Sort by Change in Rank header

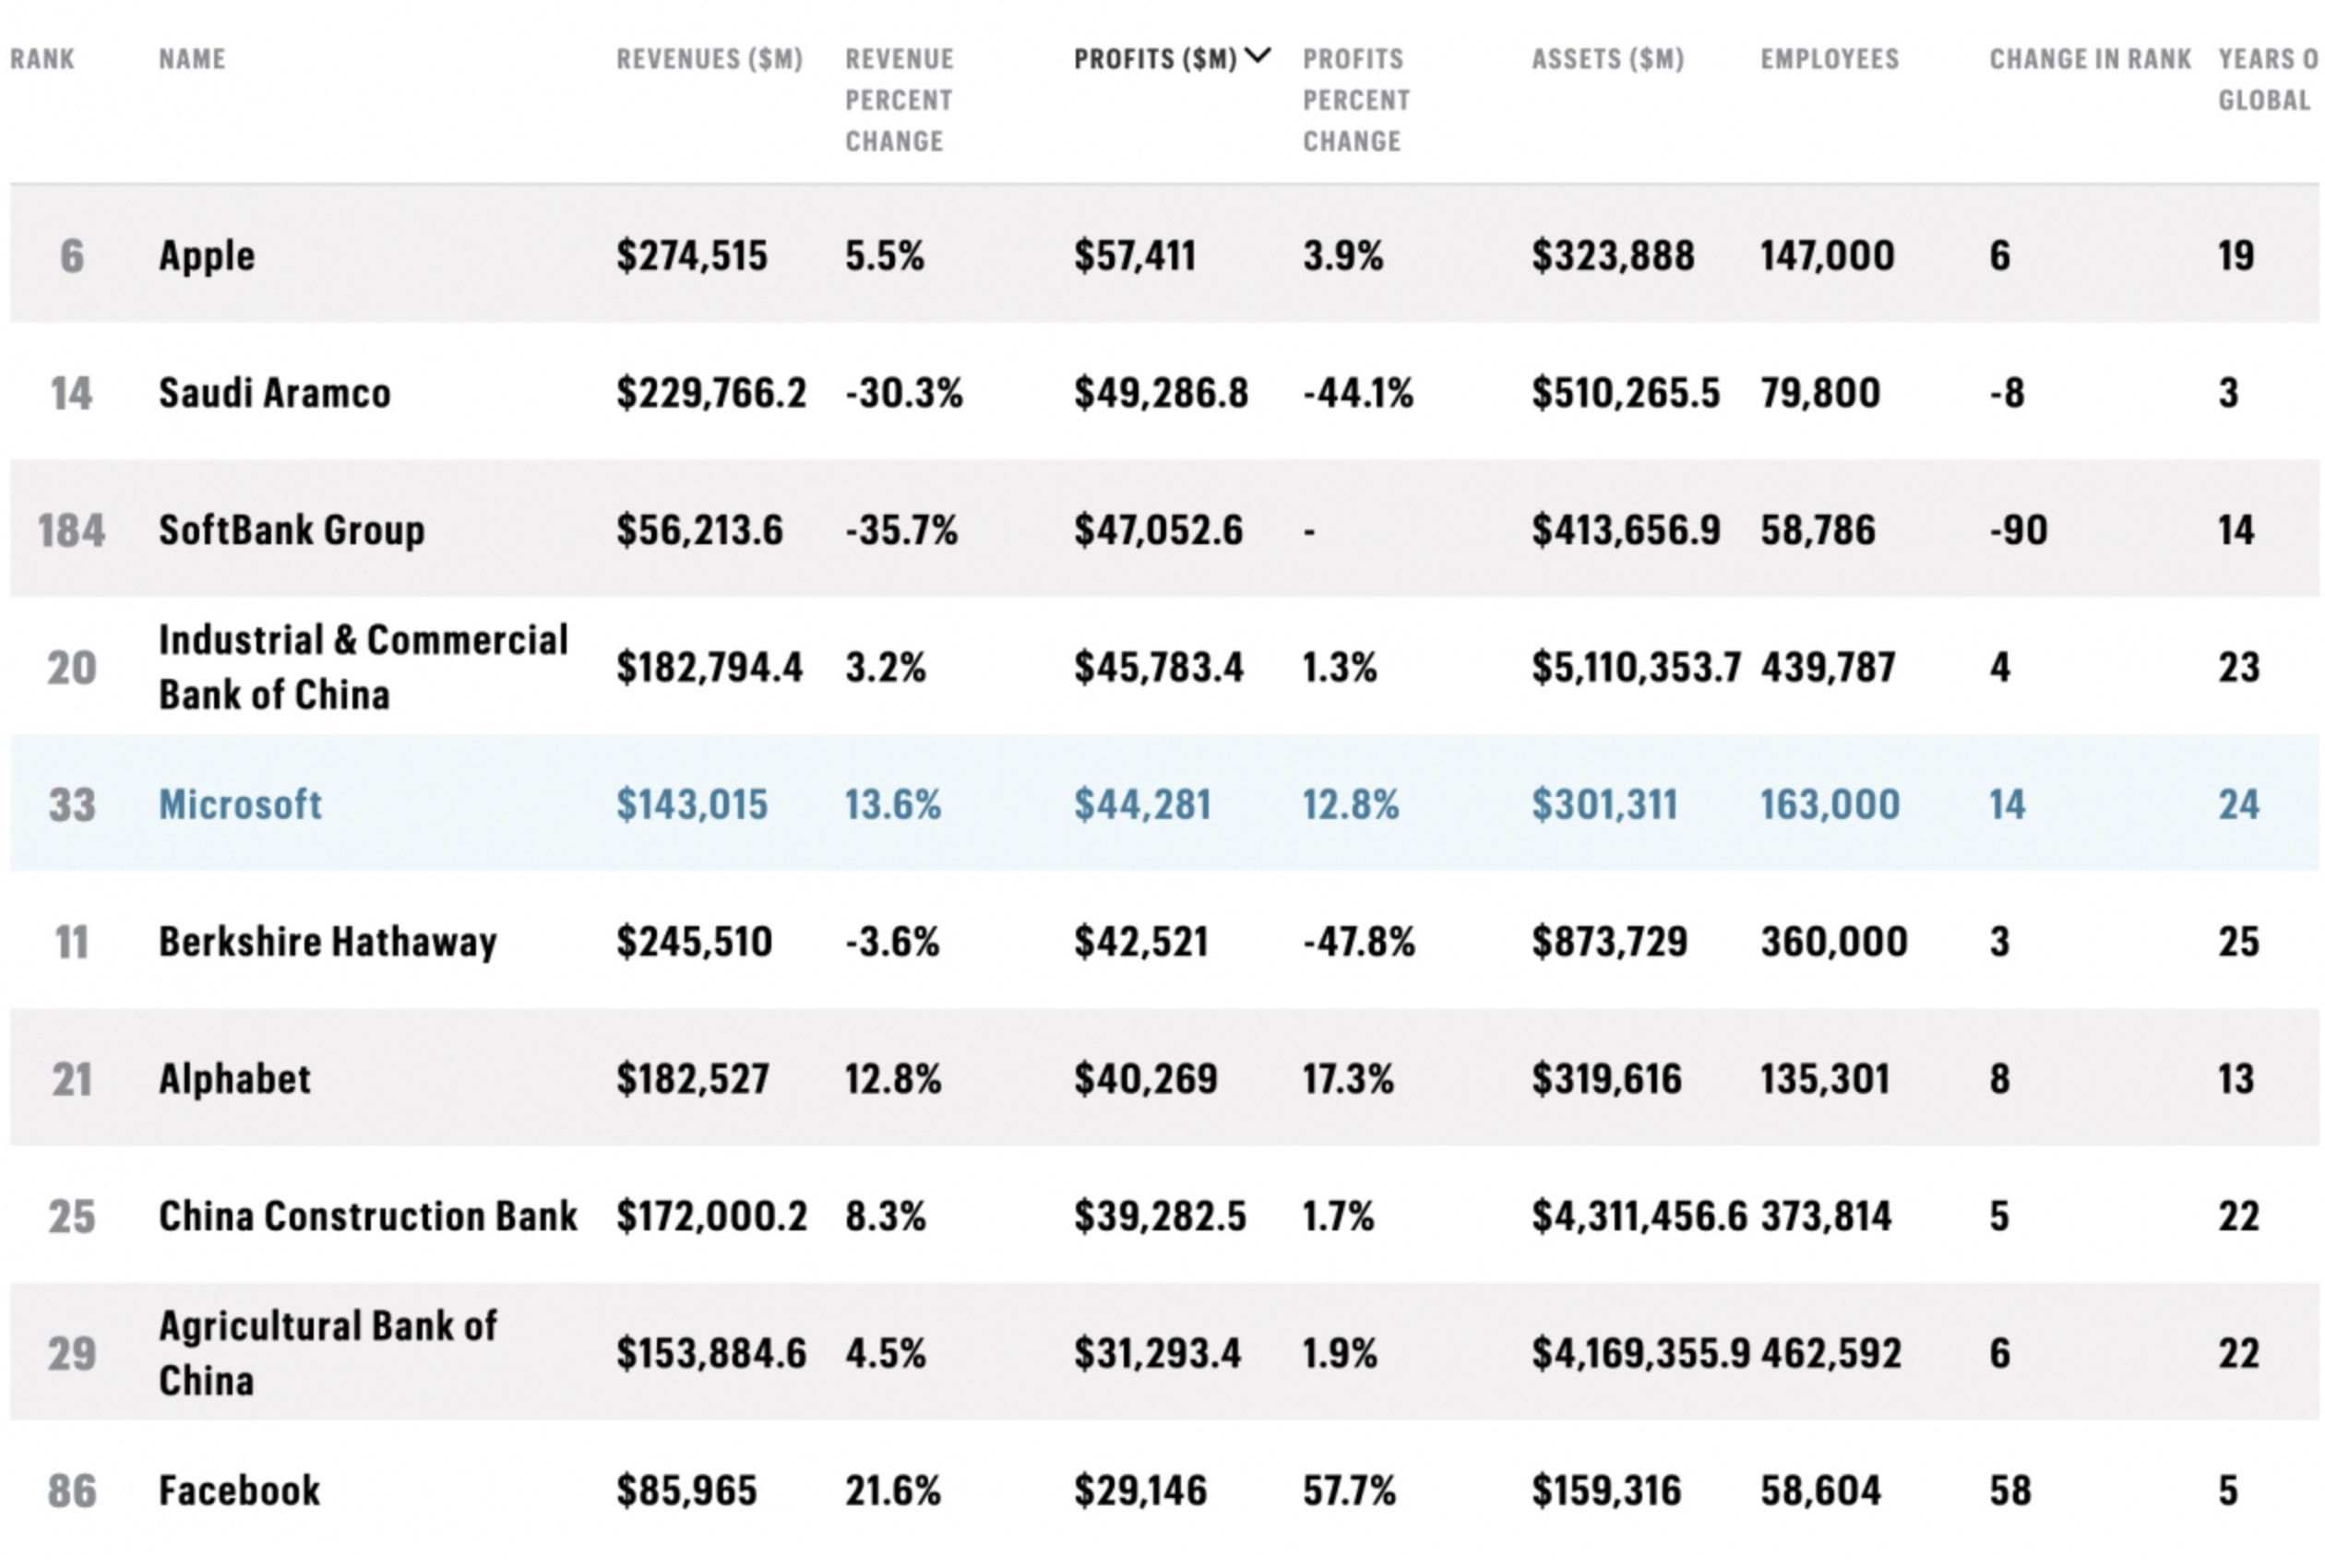pyautogui.click(x=2089, y=60)
